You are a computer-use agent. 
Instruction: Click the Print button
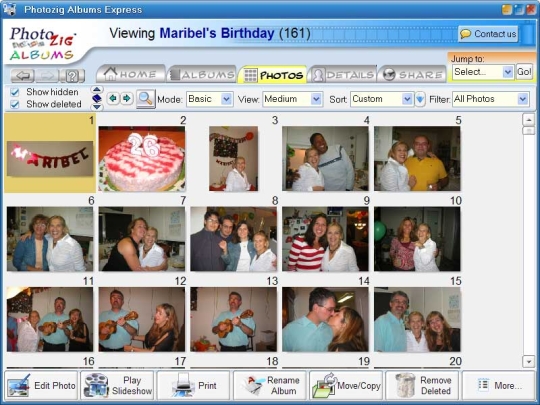point(193,385)
